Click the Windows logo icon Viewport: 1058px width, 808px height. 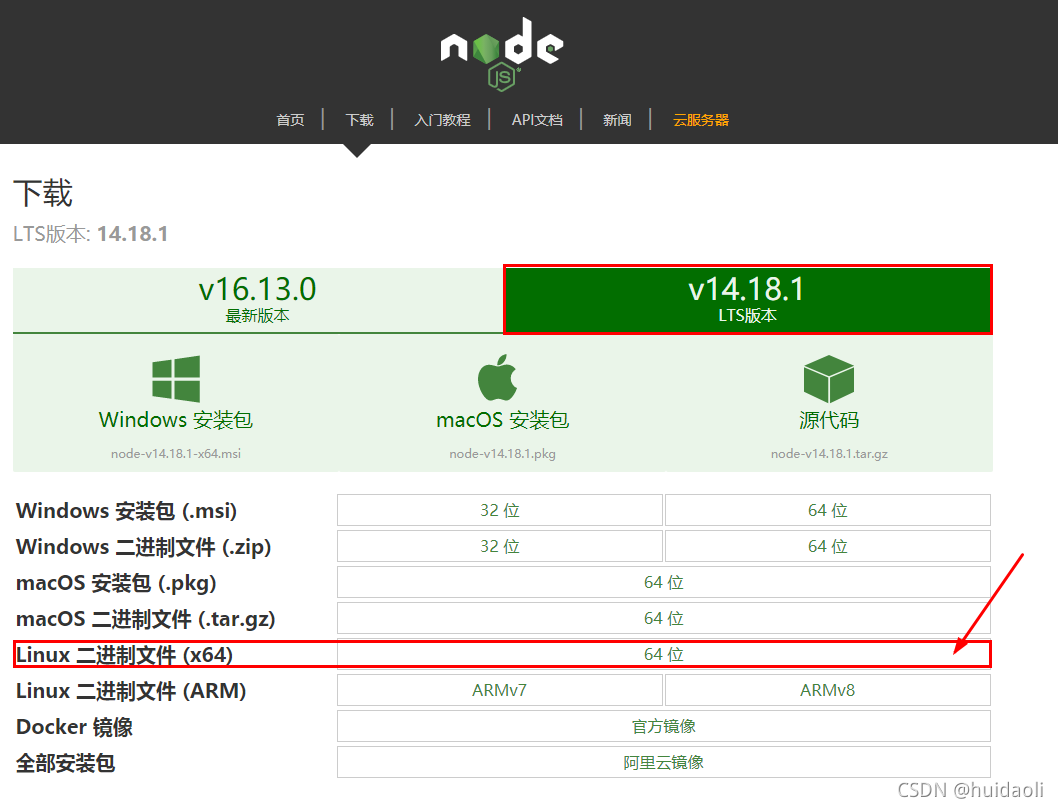[176, 379]
